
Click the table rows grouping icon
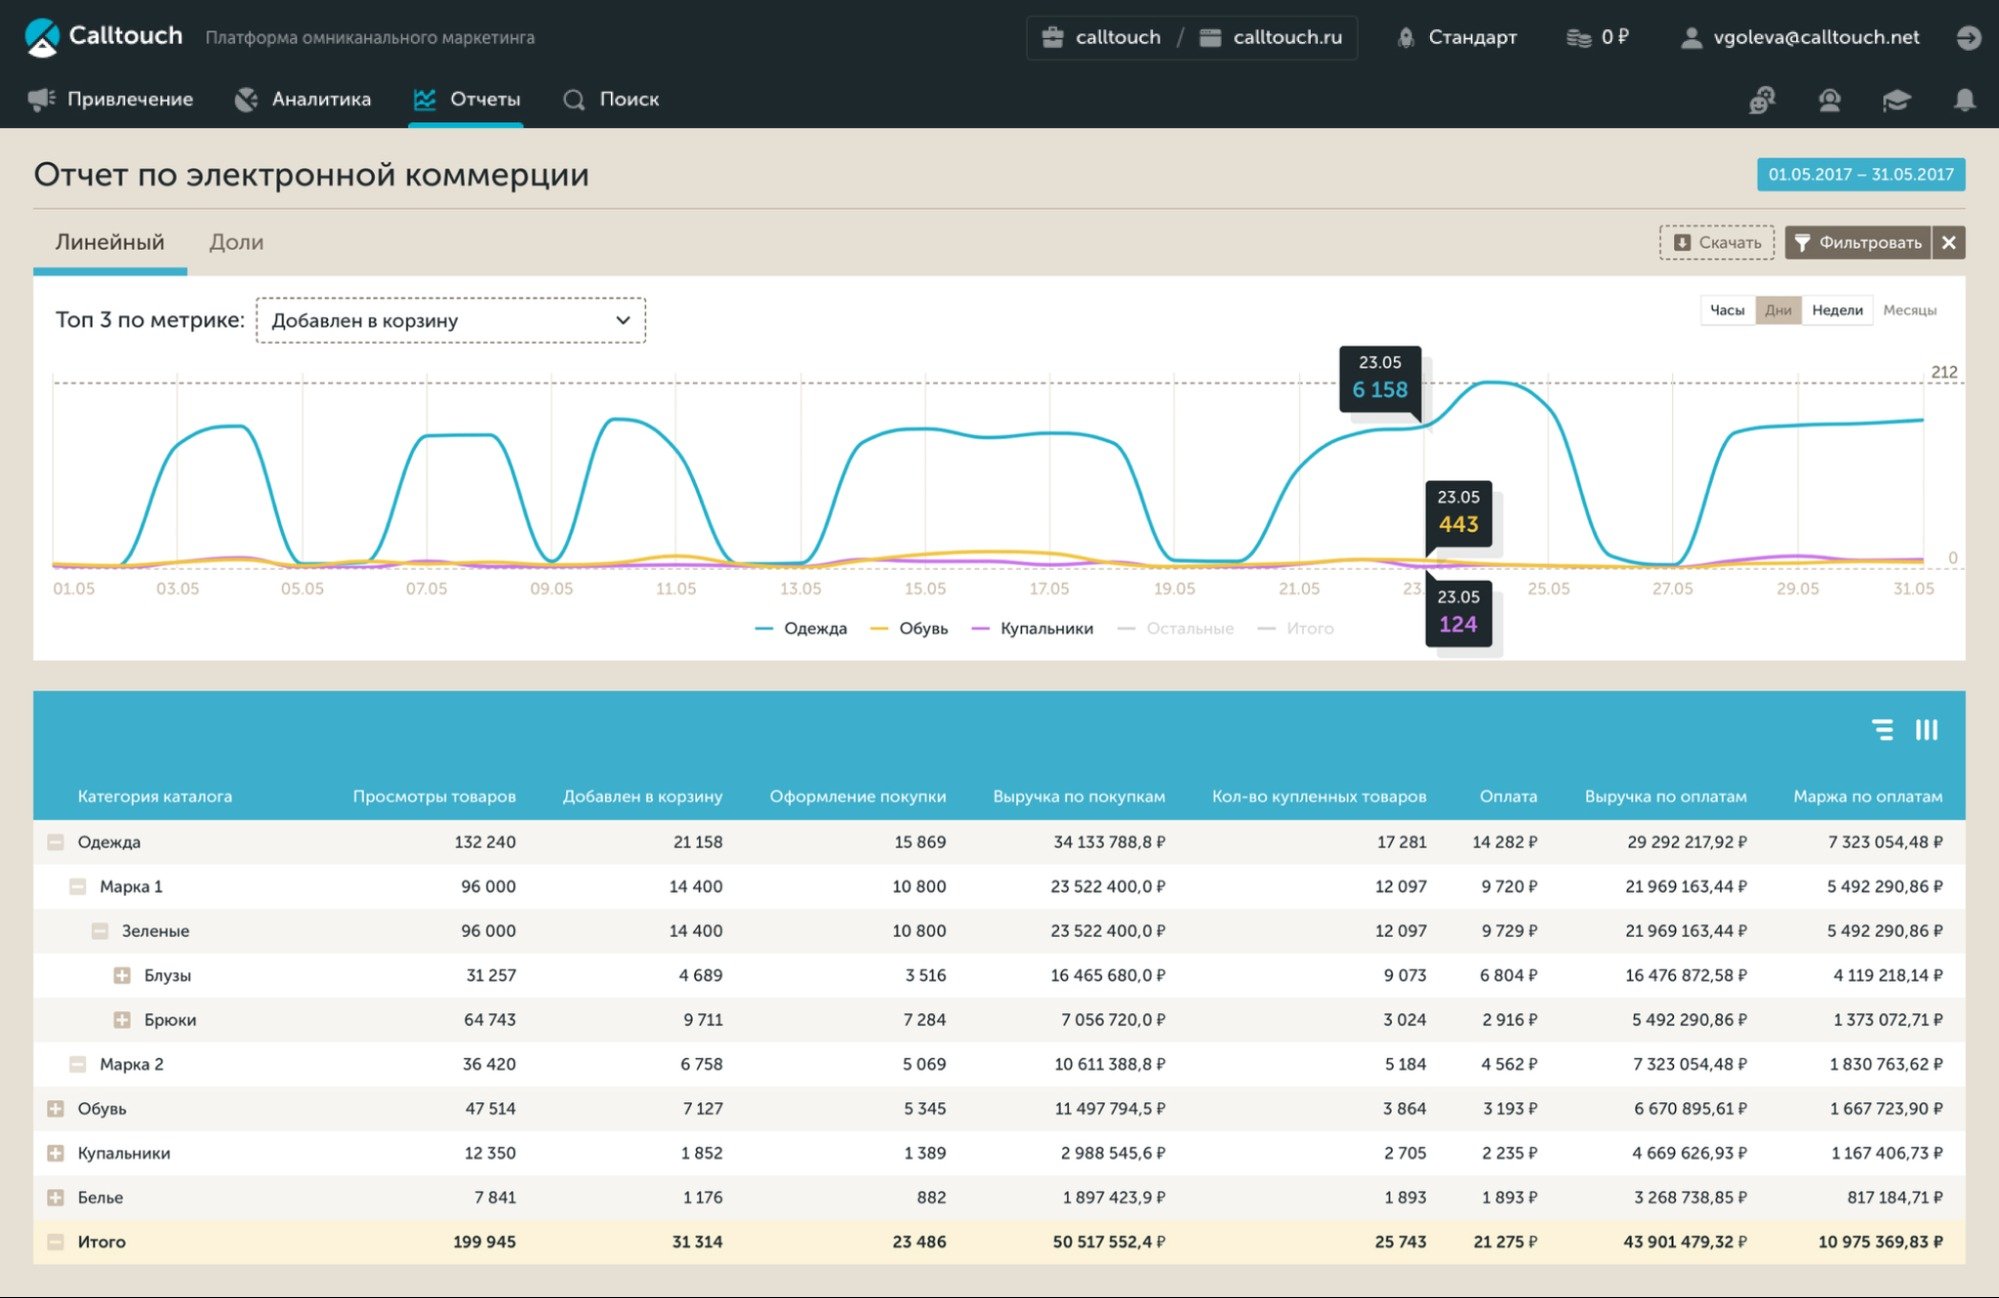(1882, 730)
